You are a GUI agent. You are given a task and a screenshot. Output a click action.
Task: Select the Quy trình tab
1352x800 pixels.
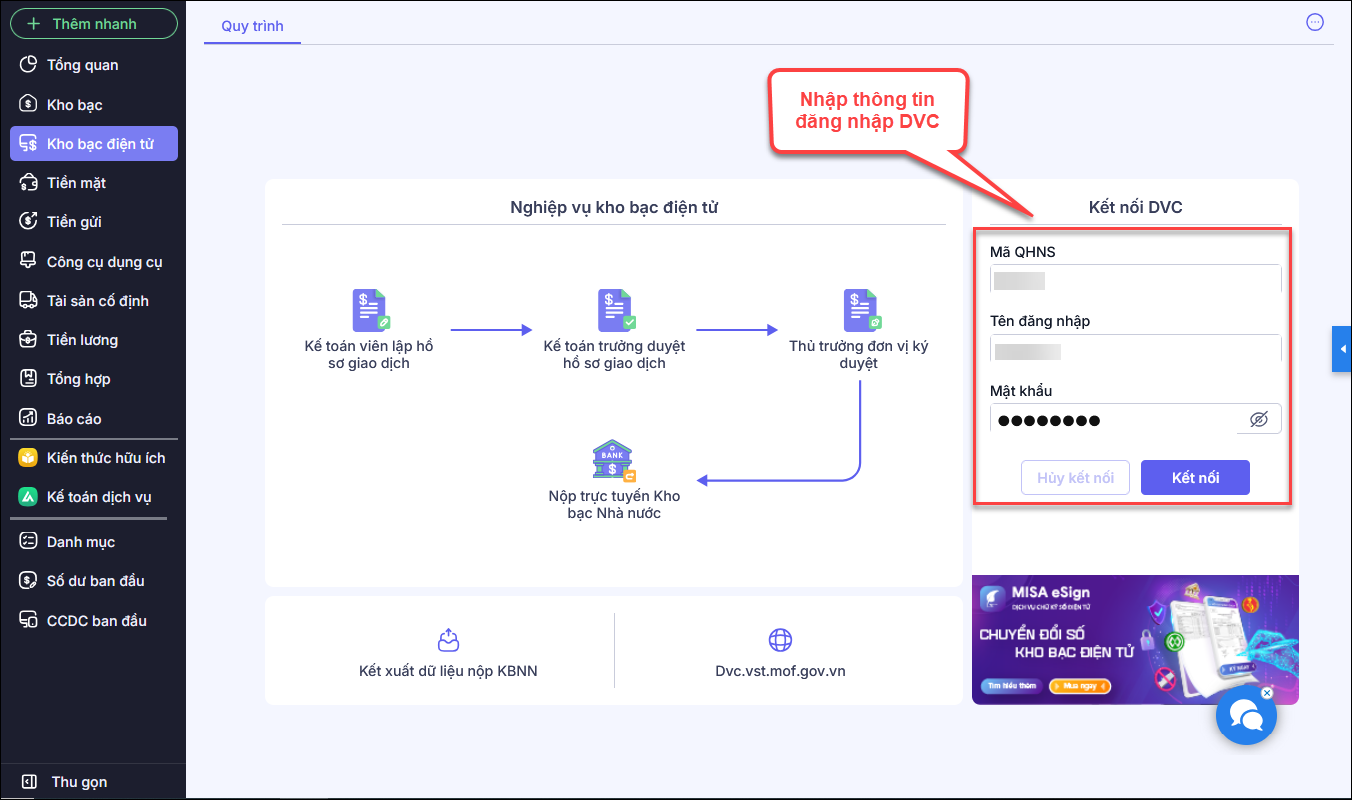point(252,26)
